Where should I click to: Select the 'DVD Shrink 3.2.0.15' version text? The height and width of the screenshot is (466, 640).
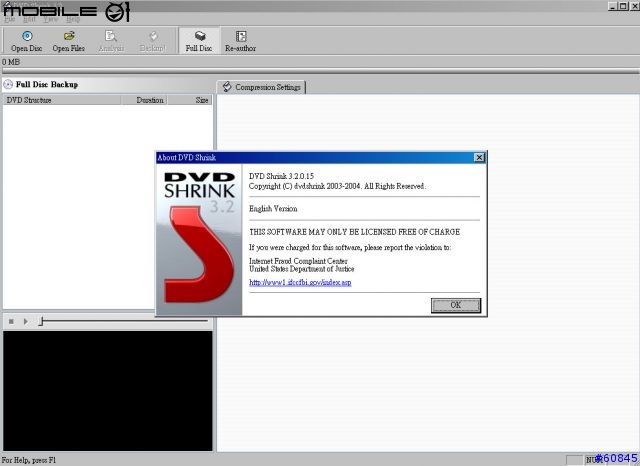pyautogui.click(x=281, y=176)
